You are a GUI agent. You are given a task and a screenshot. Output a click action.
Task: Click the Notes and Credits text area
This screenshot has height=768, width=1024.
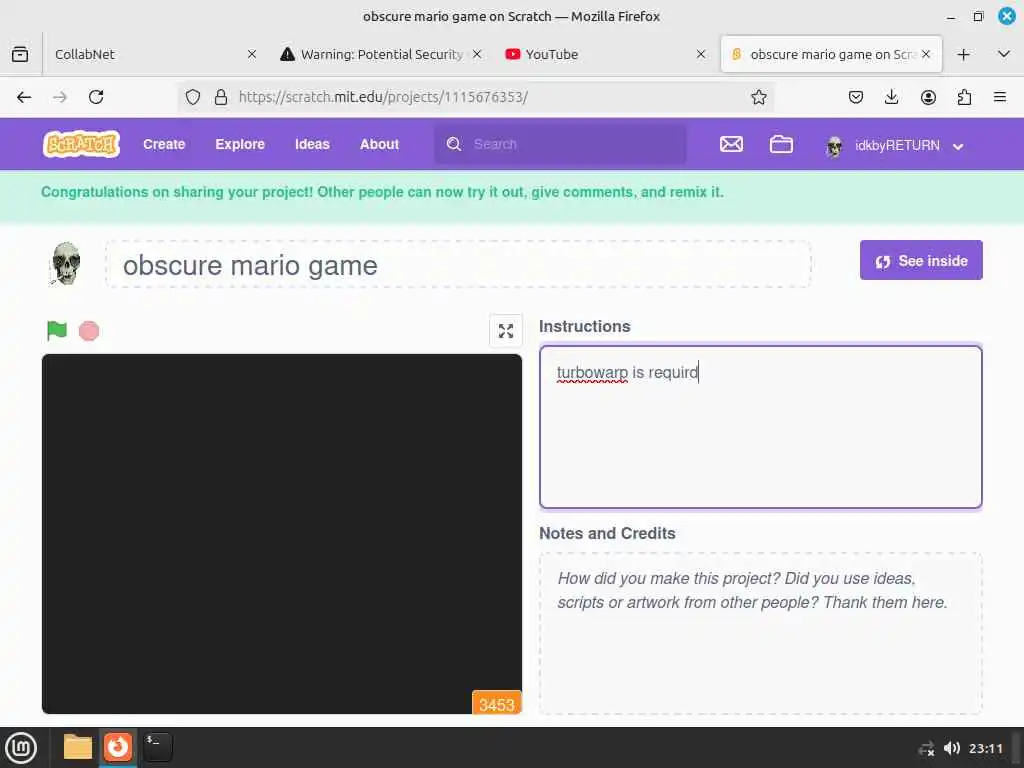tap(760, 633)
